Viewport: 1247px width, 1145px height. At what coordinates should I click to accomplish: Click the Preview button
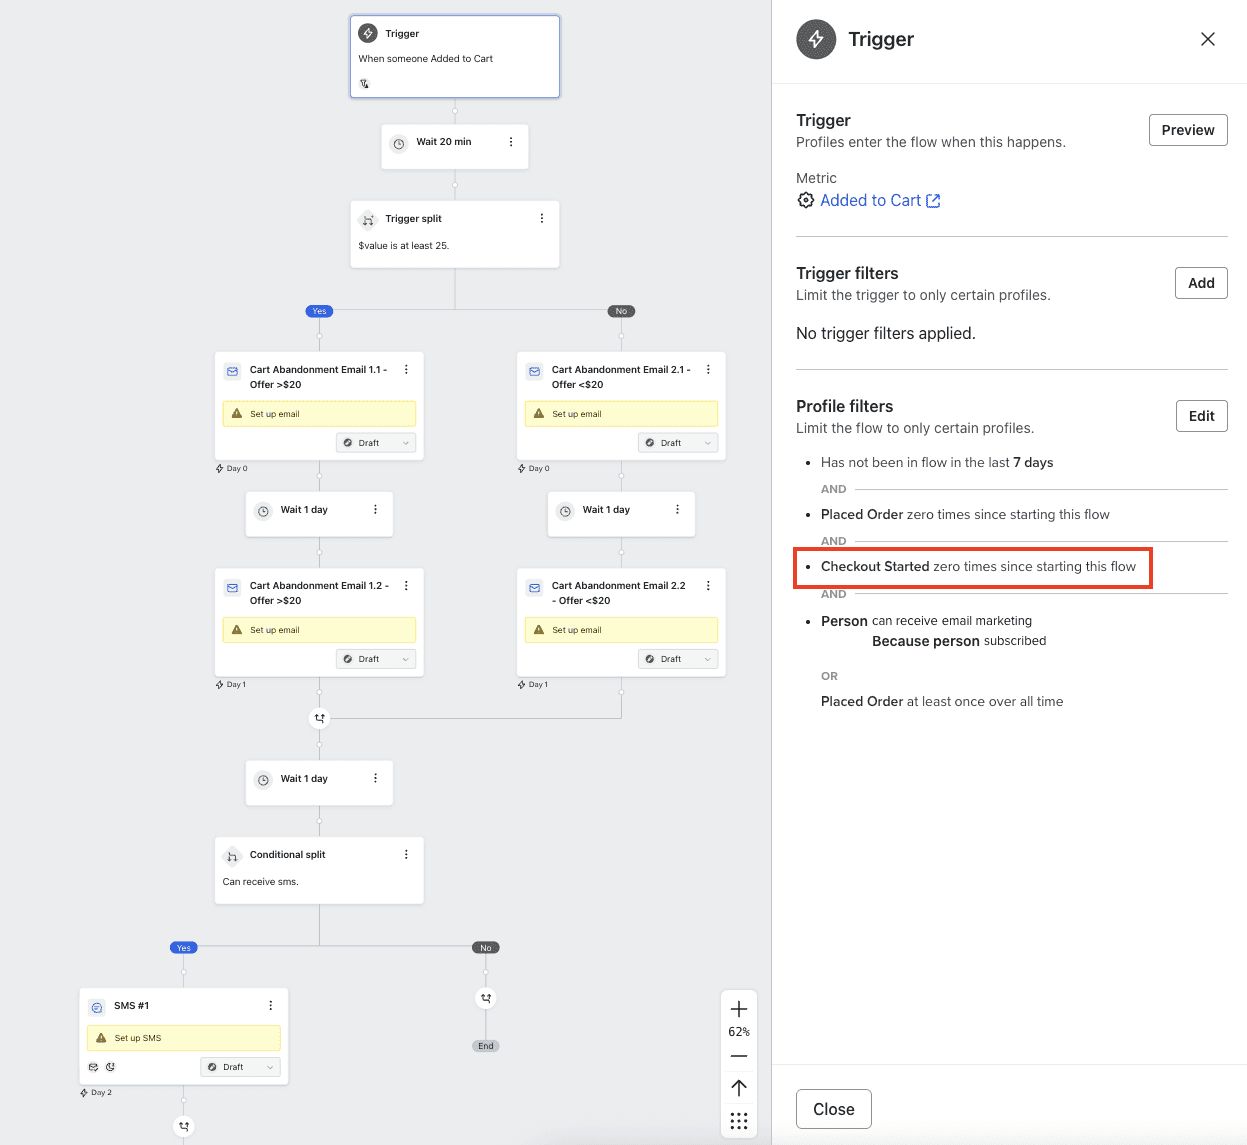tap(1187, 130)
